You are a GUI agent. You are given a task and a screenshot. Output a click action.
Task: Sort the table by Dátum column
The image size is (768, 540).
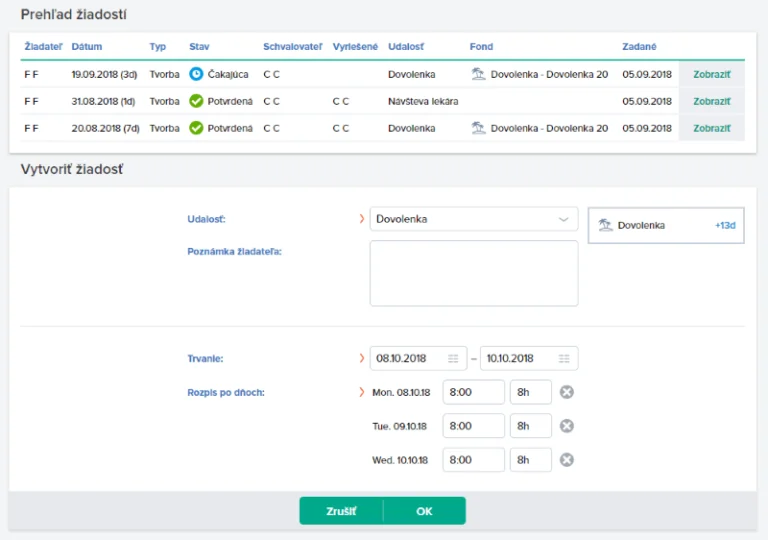(87, 47)
